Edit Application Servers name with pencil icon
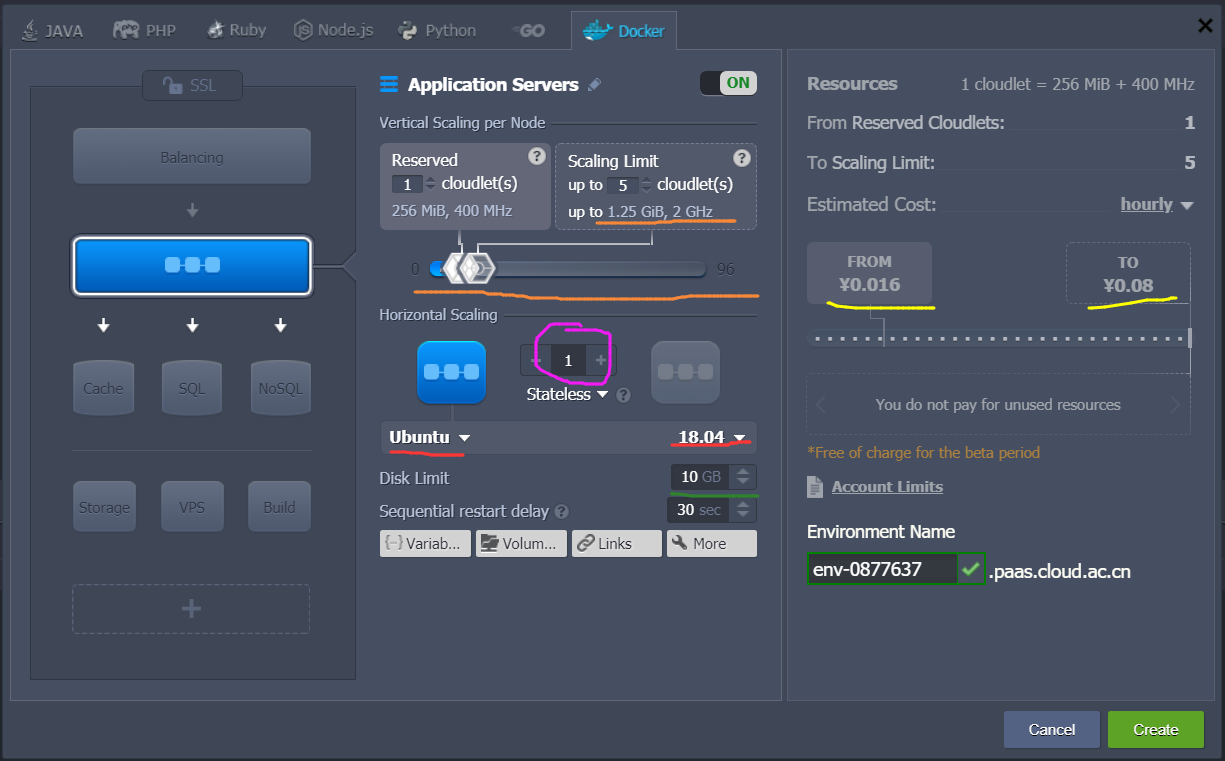Screen dimensions: 1225x761 coord(594,85)
